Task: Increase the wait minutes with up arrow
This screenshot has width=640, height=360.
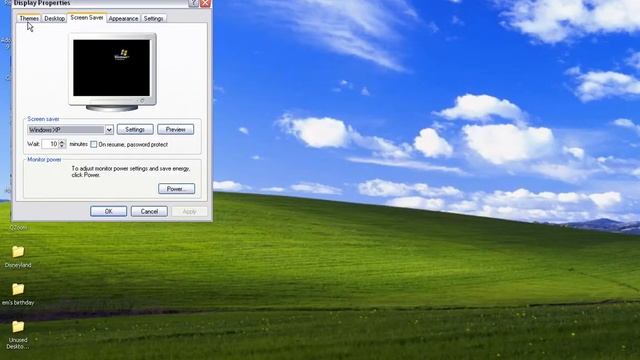Action: [x=62, y=142]
